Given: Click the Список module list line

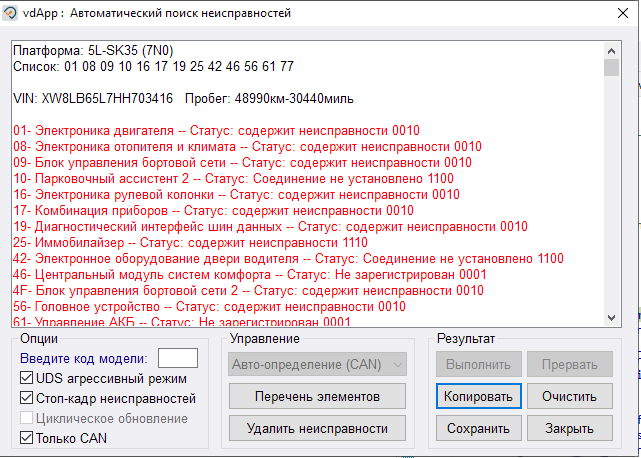Looking at the screenshot, I should pyautogui.click(x=153, y=67).
